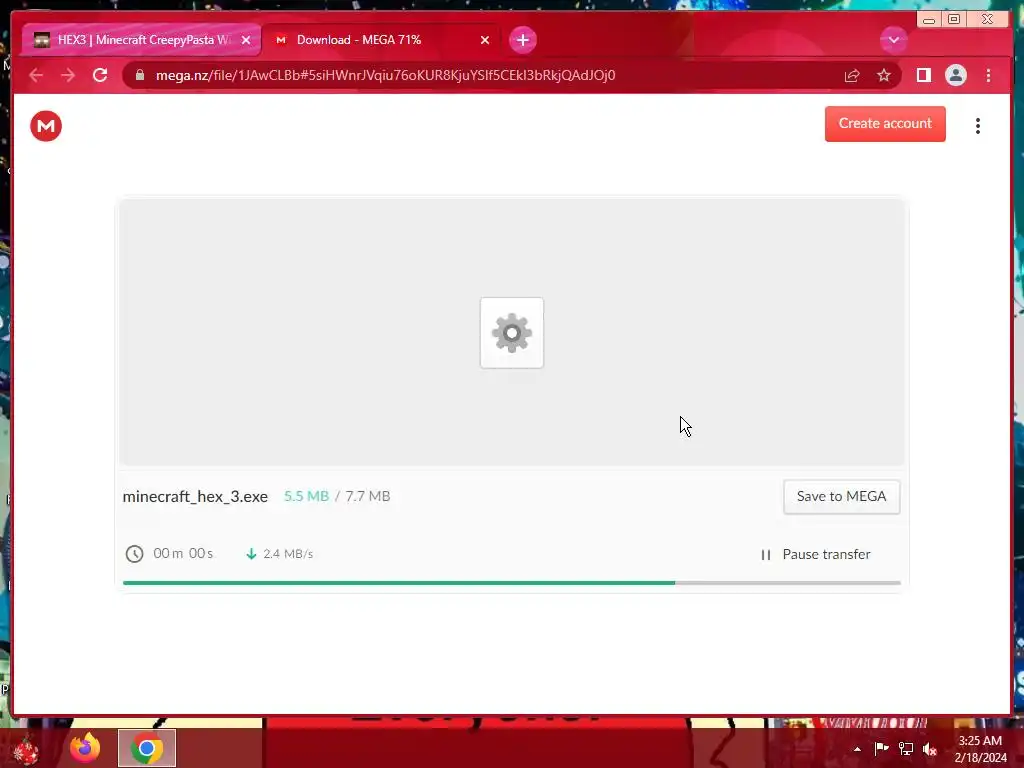Open the Chrome three-dot menu
The height and width of the screenshot is (768, 1024).
pyautogui.click(x=988, y=76)
